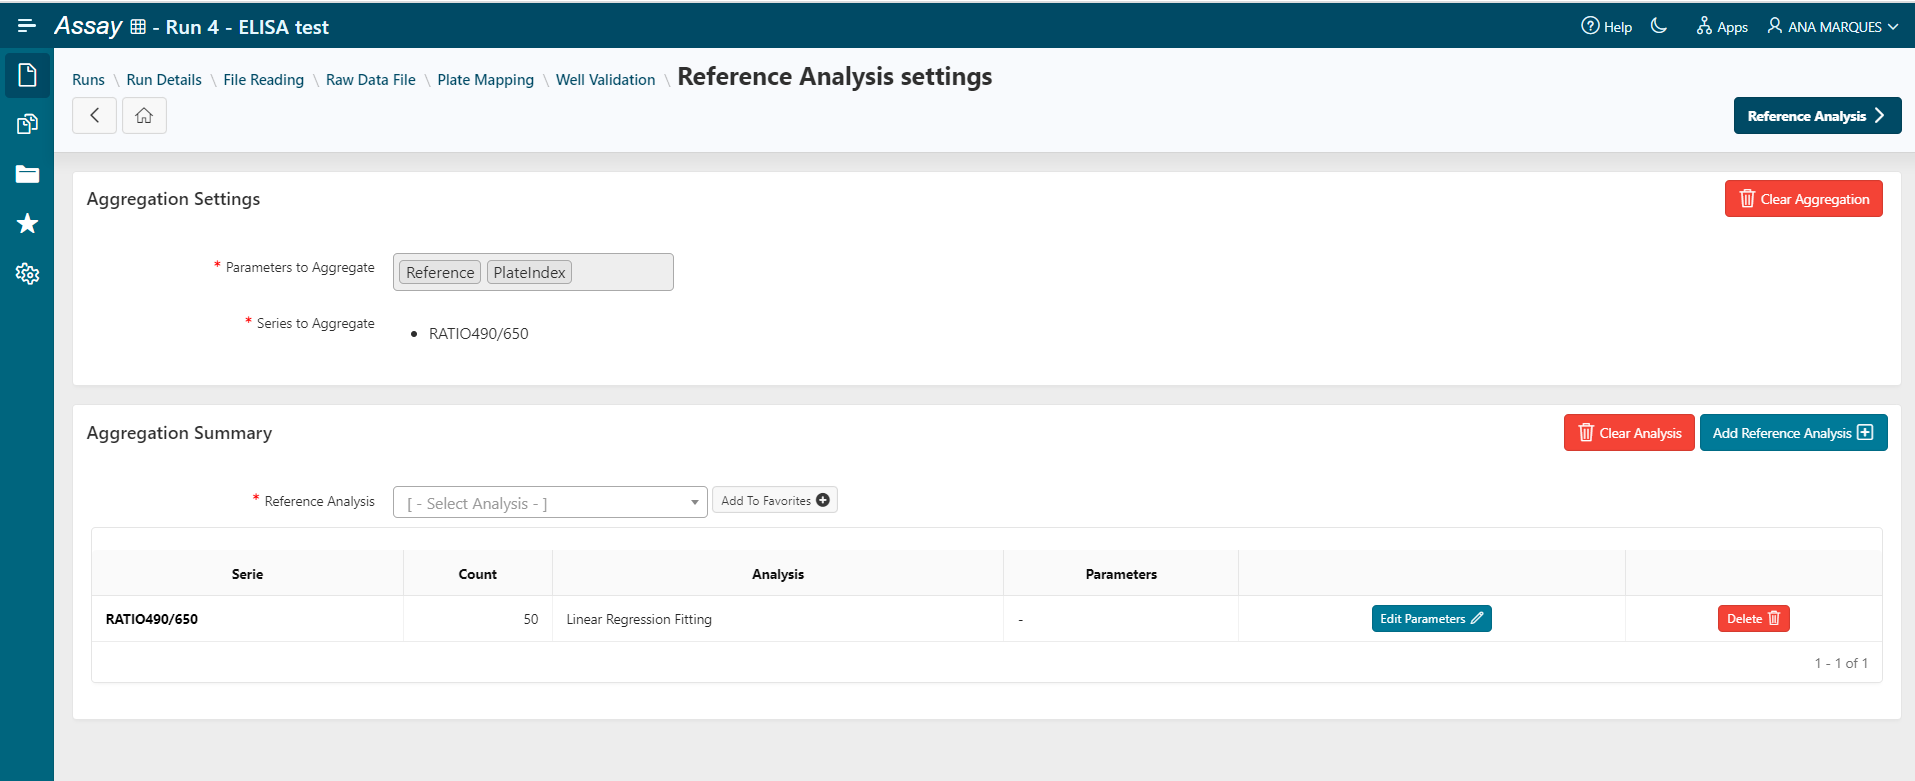Delete the RATIO490/650 analysis row
1915x781 pixels.
click(1753, 619)
